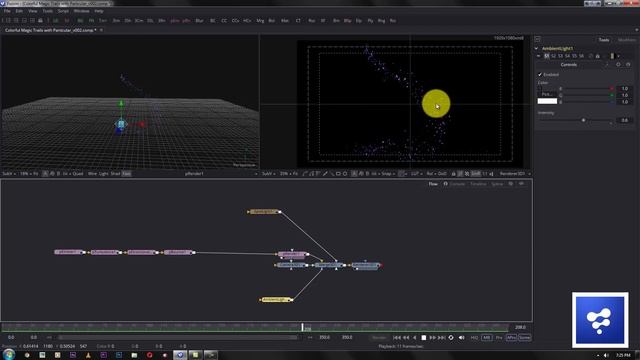Add a particle emitter (pEm) tool
The image size is (640, 360).
(175, 20)
